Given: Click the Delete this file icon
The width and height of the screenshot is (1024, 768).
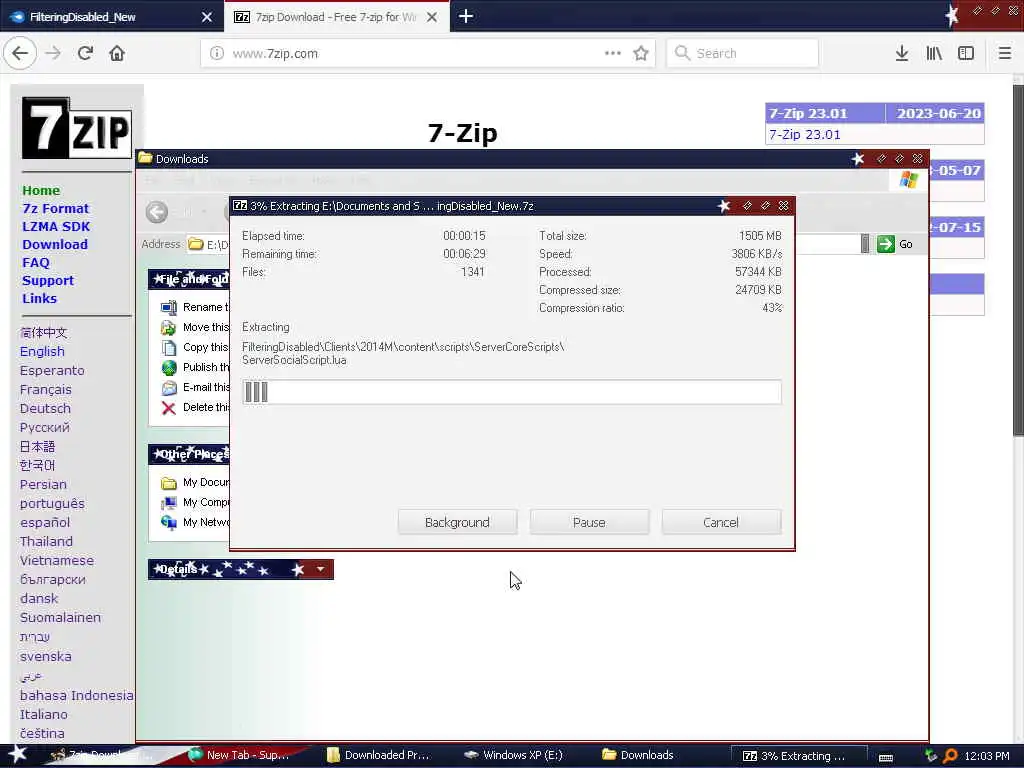Looking at the screenshot, I should pos(168,408).
